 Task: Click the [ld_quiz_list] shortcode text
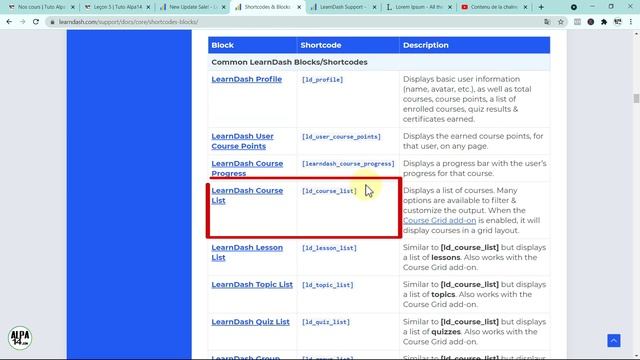(326, 322)
